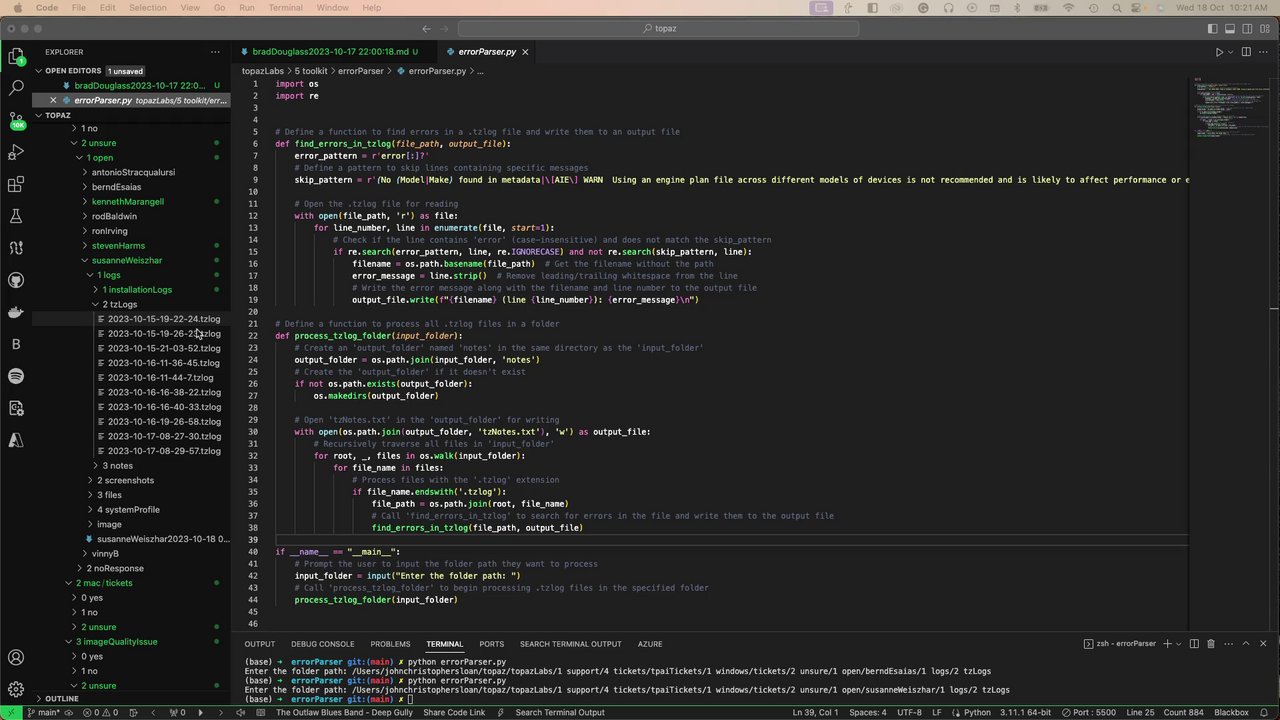Open the Azure A icon in activity bar
Screen dimensions: 1280x720
tap(16, 440)
